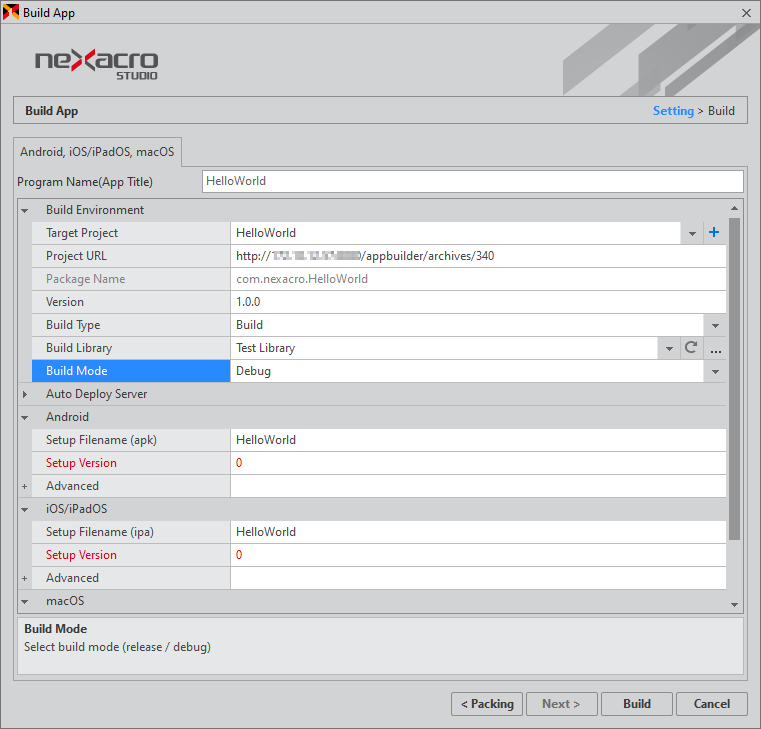Screen dimensions: 761x729
Task: Click the Program Name input field
Action: click(x=472, y=181)
